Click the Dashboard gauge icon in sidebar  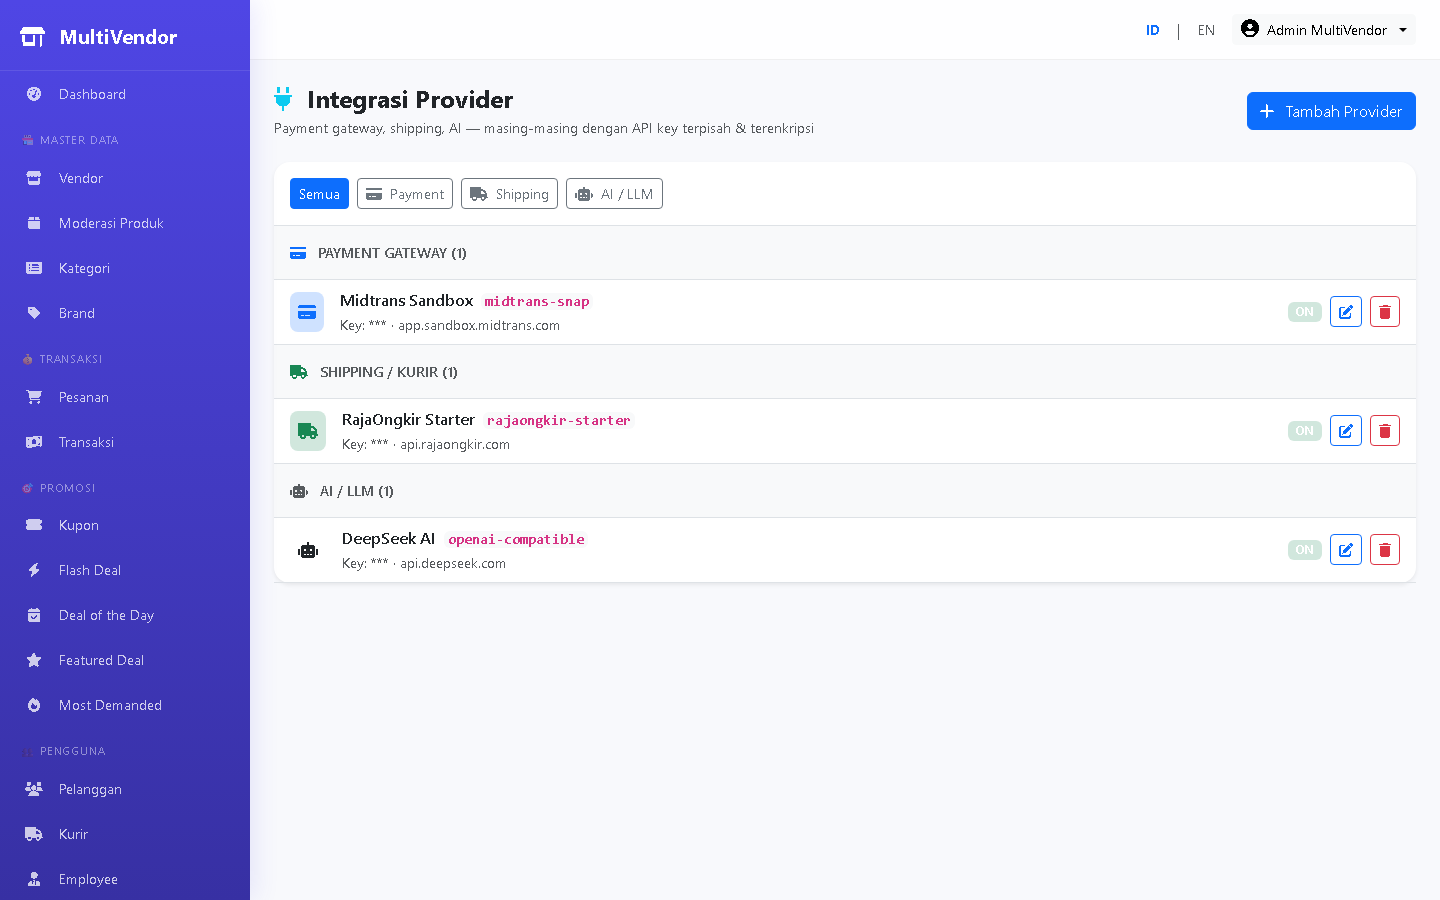[34, 94]
